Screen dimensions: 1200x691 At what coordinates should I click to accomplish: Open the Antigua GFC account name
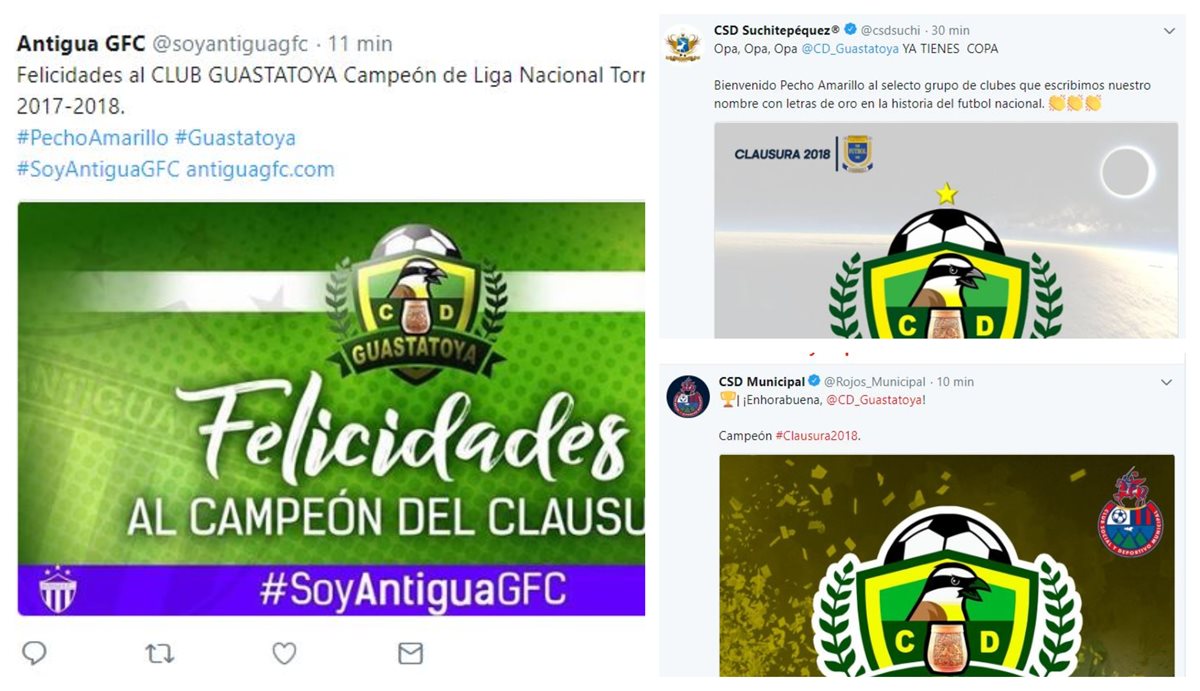click(81, 44)
